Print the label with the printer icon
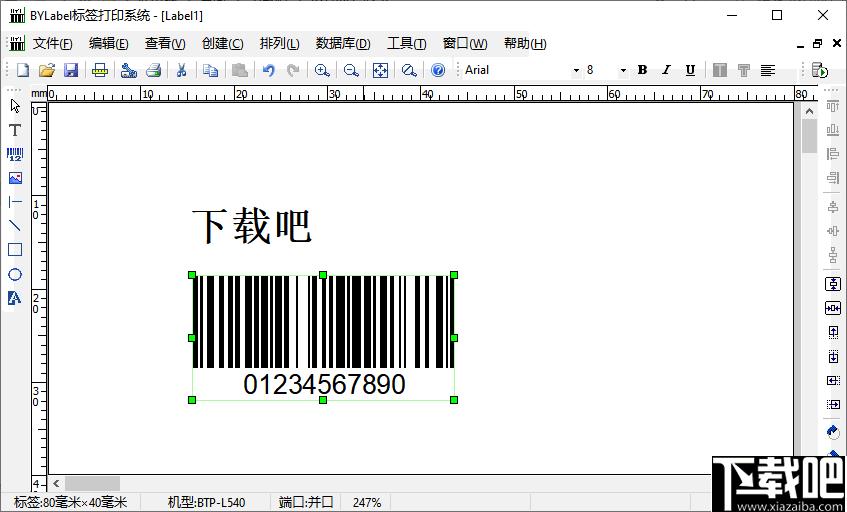 153,70
